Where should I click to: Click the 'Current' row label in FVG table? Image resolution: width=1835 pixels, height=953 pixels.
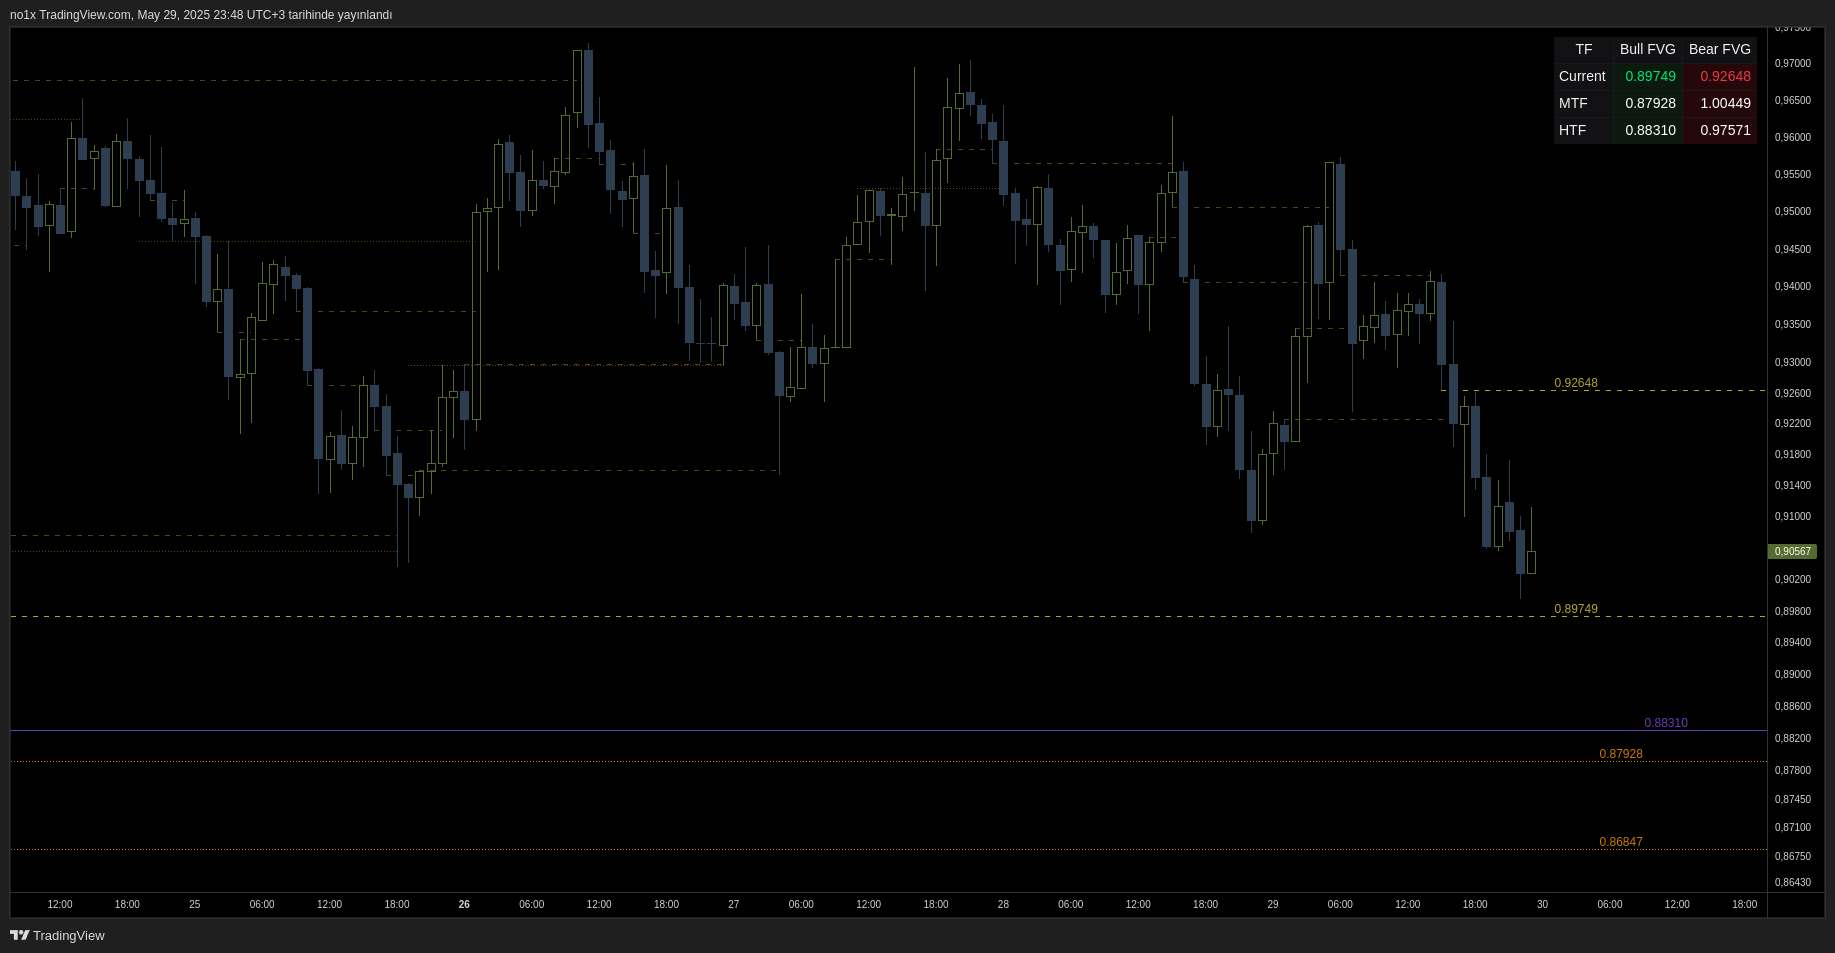click(1582, 76)
